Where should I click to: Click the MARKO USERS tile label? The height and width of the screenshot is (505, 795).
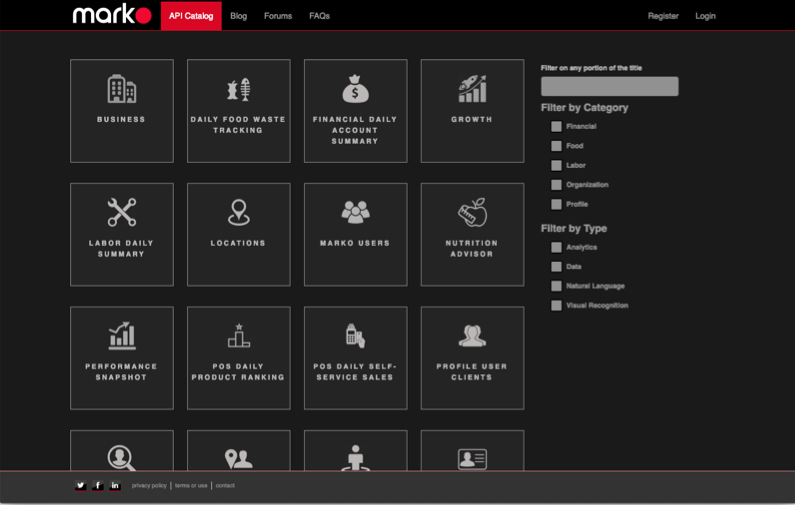click(355, 243)
